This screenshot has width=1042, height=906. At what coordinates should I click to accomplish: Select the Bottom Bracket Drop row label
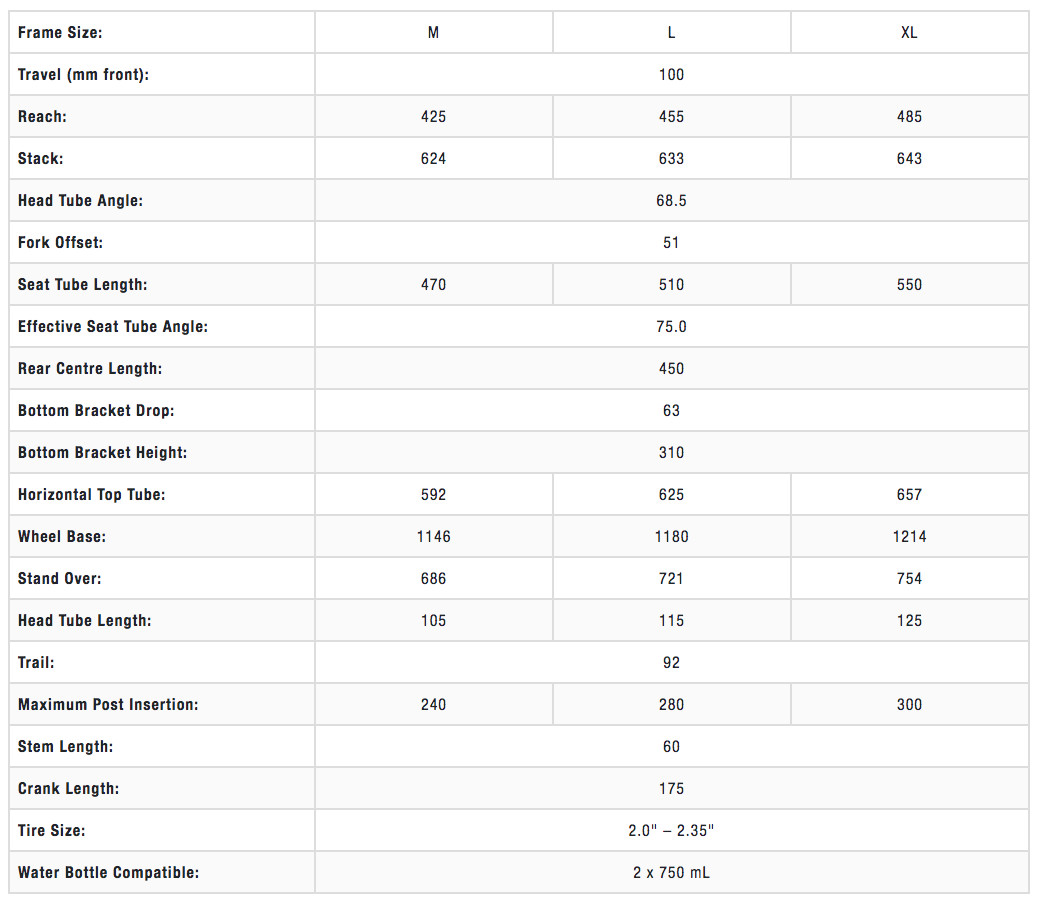point(95,411)
